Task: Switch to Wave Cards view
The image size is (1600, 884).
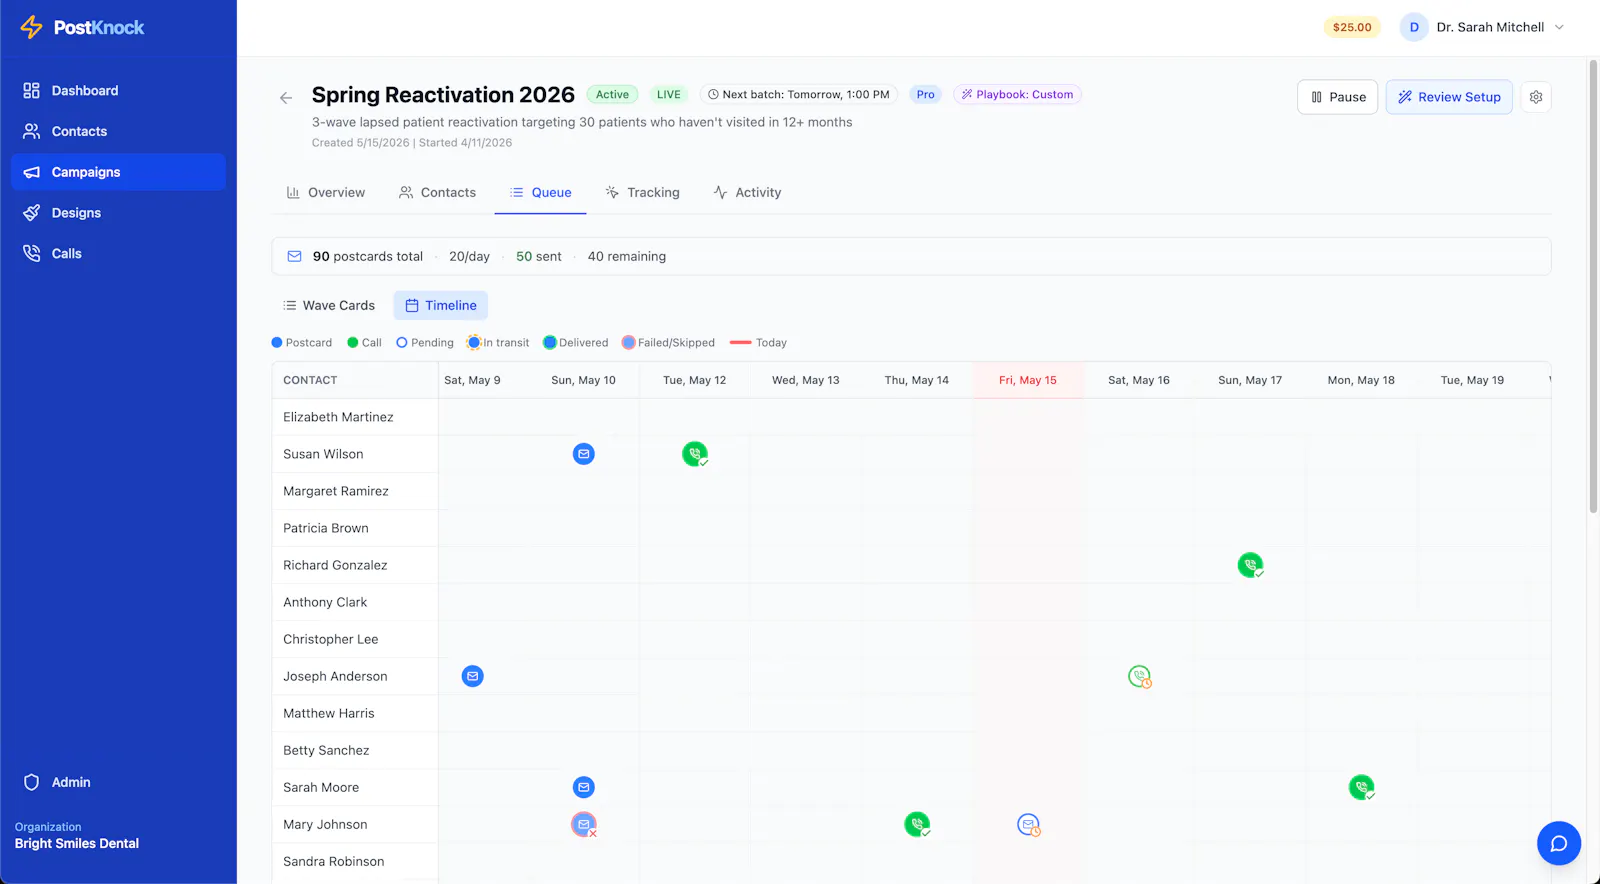Action: 329,305
